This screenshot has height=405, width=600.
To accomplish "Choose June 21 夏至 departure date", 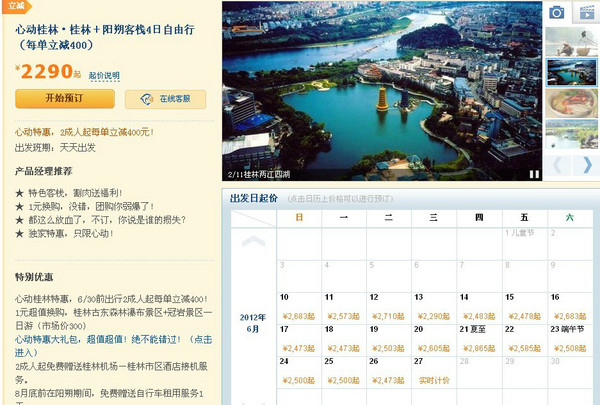I will 478,339.
